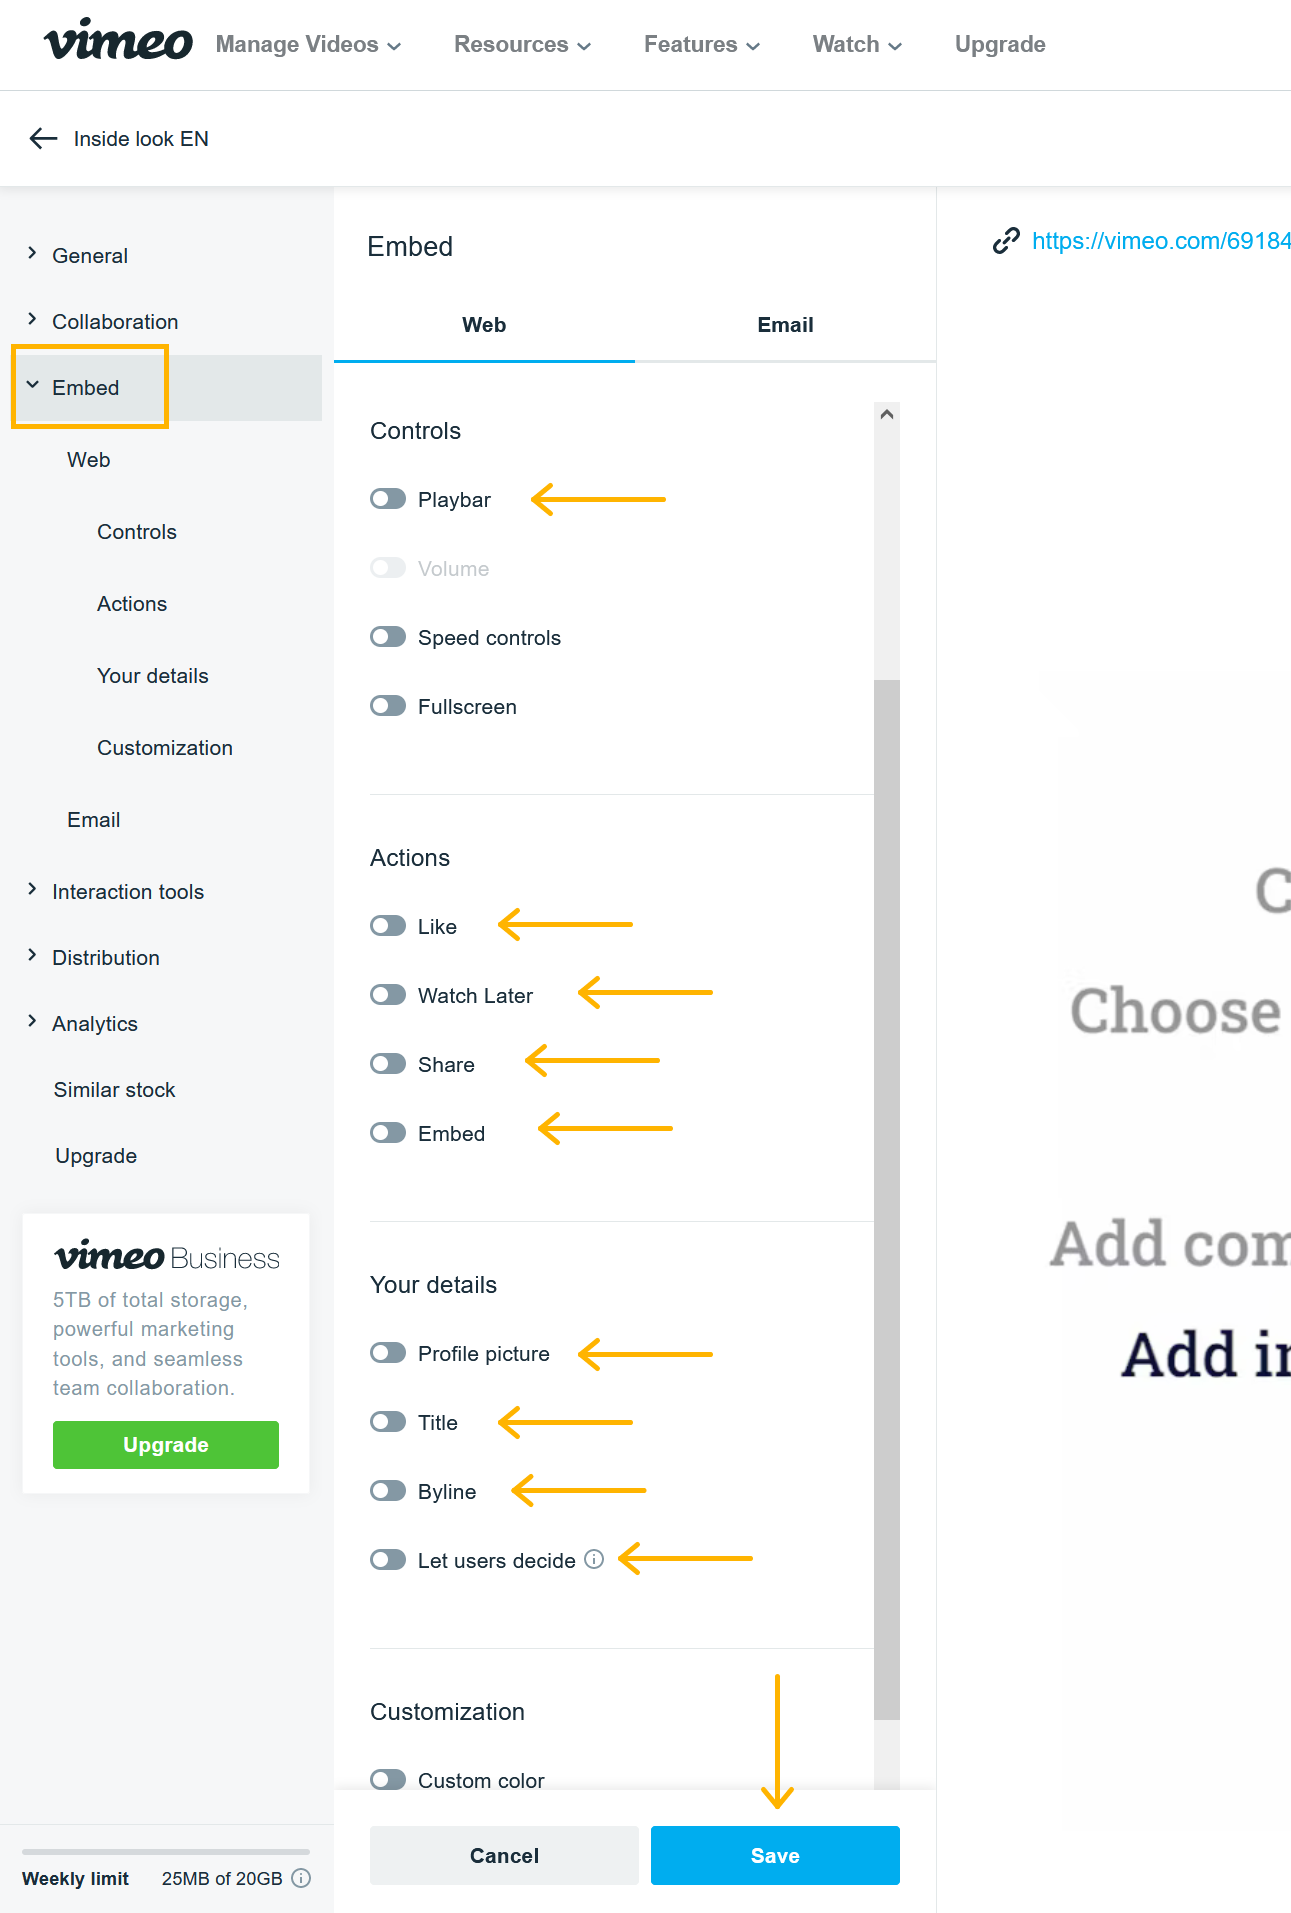The width and height of the screenshot is (1291, 1913).
Task: Click the scroll-up arrow in the Embed panel
Action: point(886,415)
